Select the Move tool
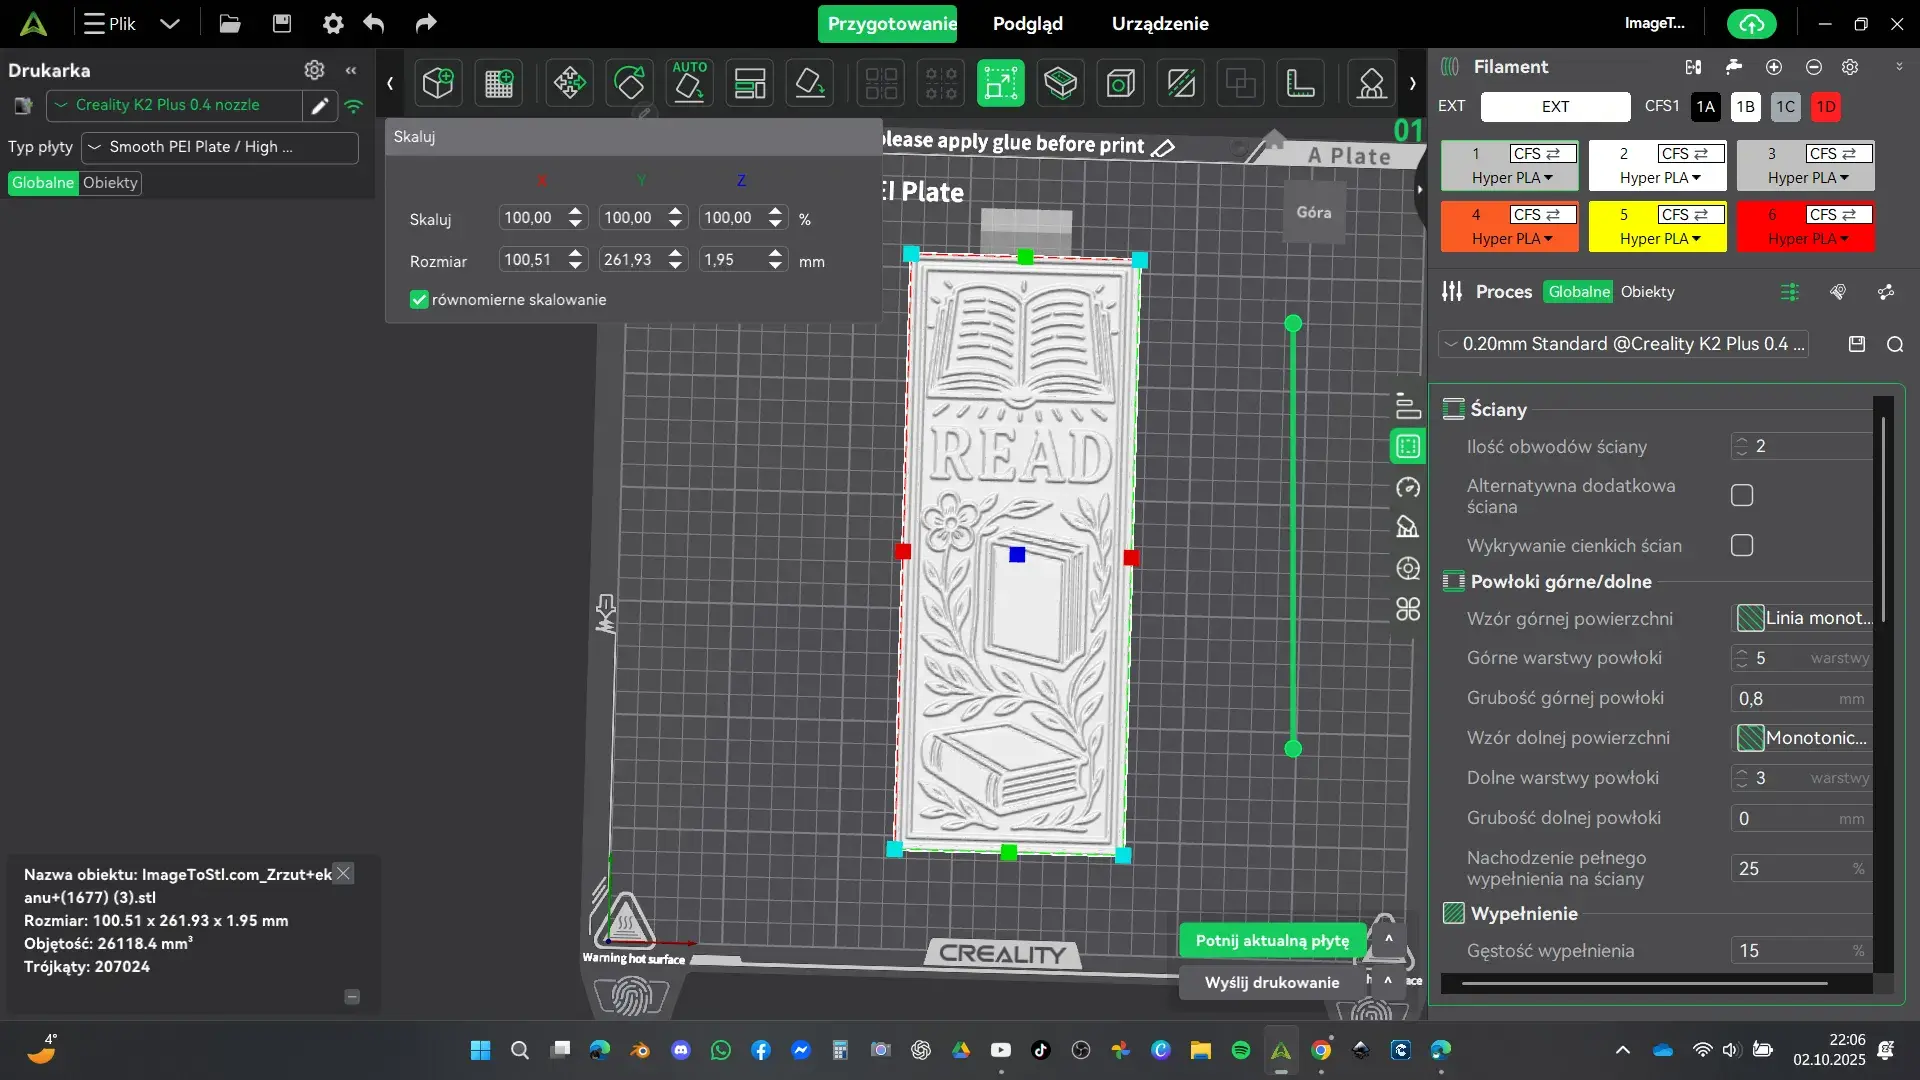Screen dimensions: 1920x1080 (x=569, y=83)
